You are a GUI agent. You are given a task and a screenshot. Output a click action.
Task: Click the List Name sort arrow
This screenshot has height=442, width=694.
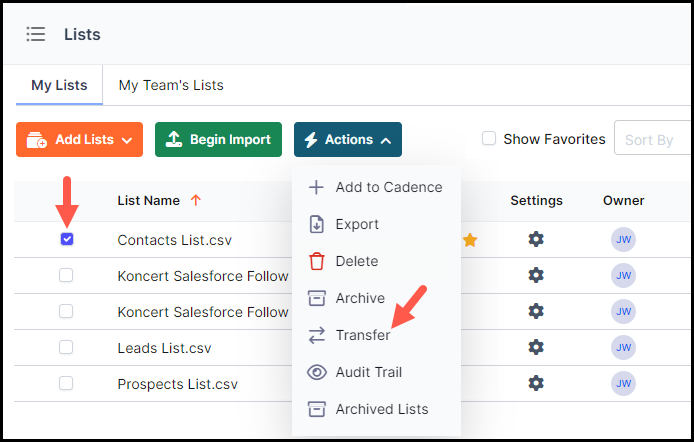196,200
